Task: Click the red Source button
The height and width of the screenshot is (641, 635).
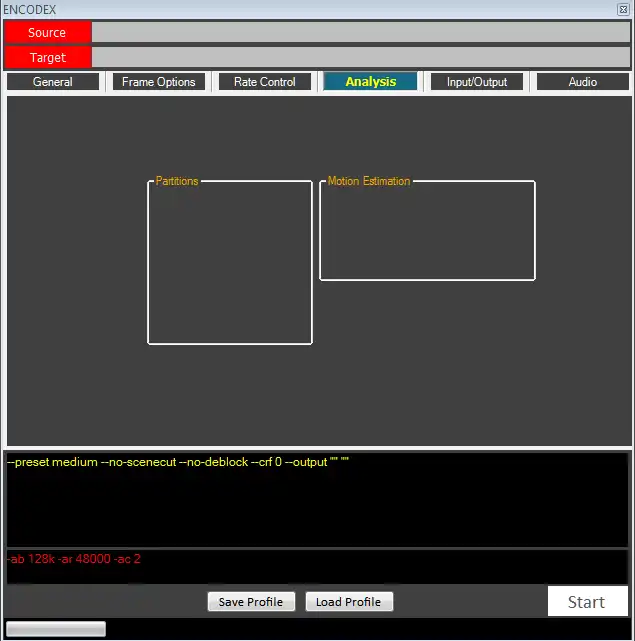Action: [x=47, y=32]
